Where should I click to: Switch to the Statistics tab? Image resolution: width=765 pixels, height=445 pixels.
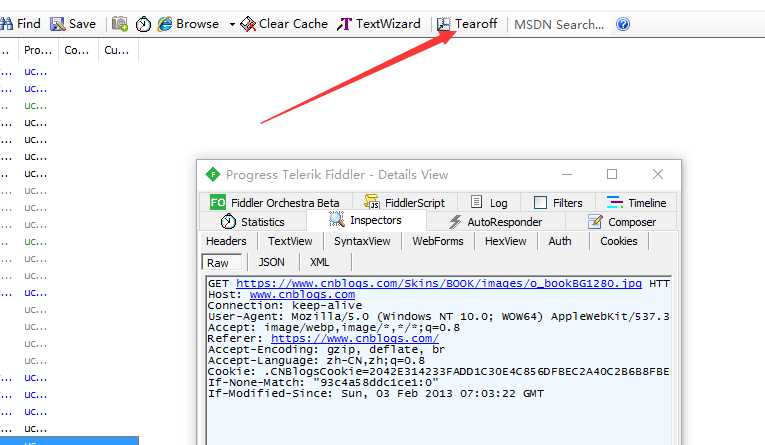(x=253, y=222)
